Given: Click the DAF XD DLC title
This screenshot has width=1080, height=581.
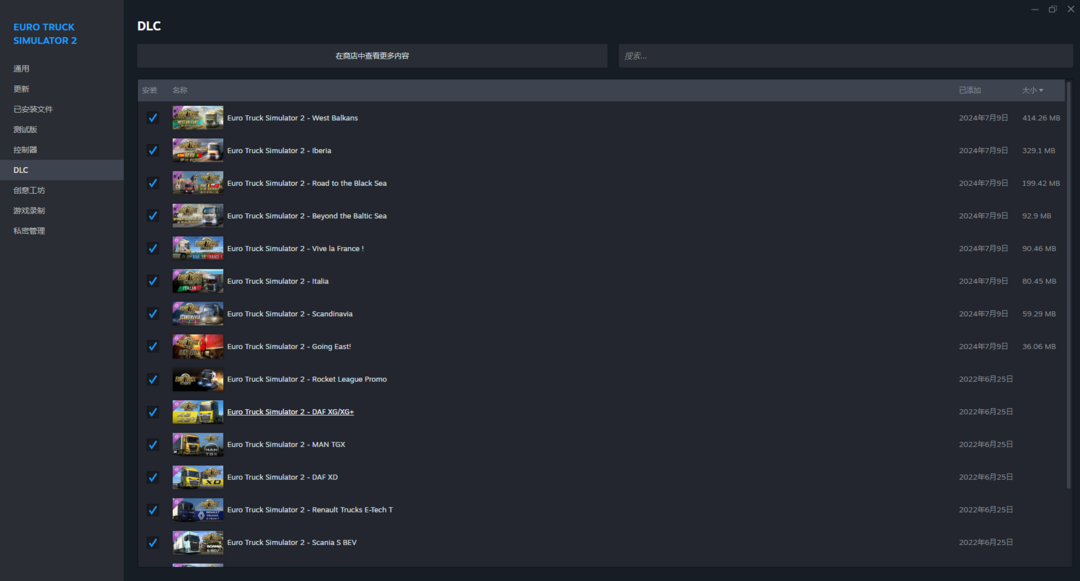Looking at the screenshot, I should pos(282,477).
